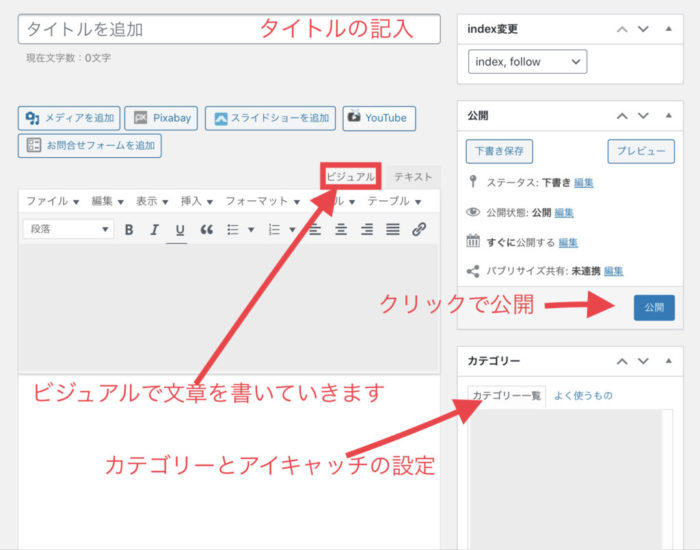This screenshot has height=550, width=700.
Task: Open the フォーマット menu
Action: pyautogui.click(x=262, y=201)
